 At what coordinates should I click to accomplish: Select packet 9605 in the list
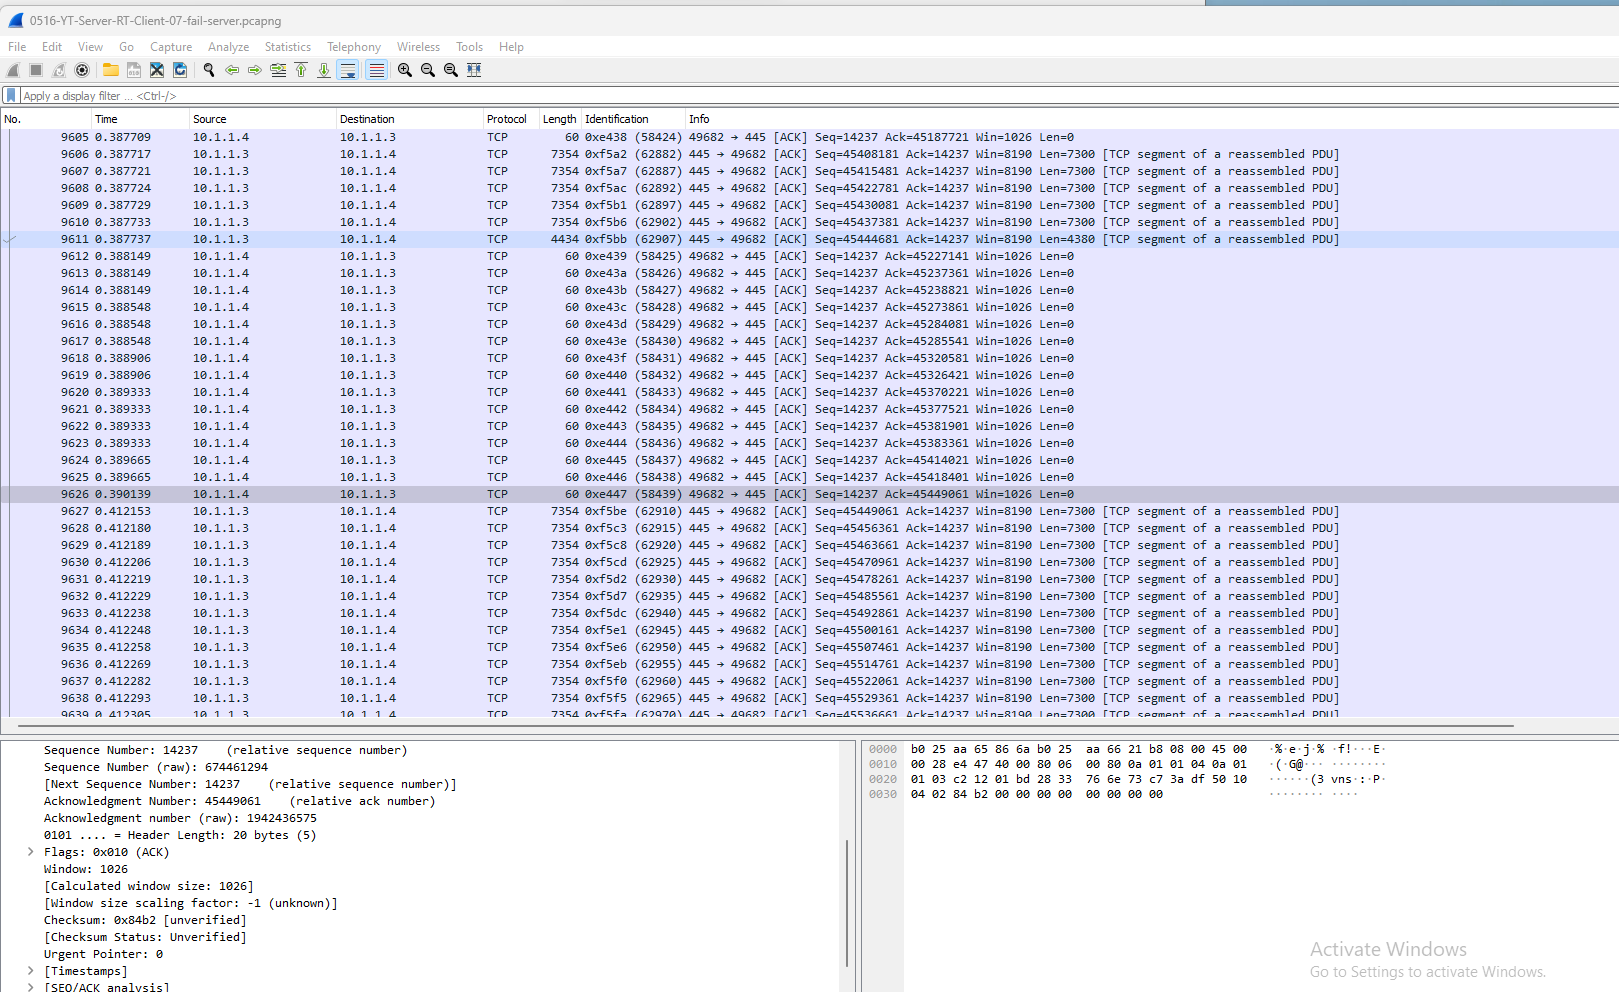(x=809, y=137)
